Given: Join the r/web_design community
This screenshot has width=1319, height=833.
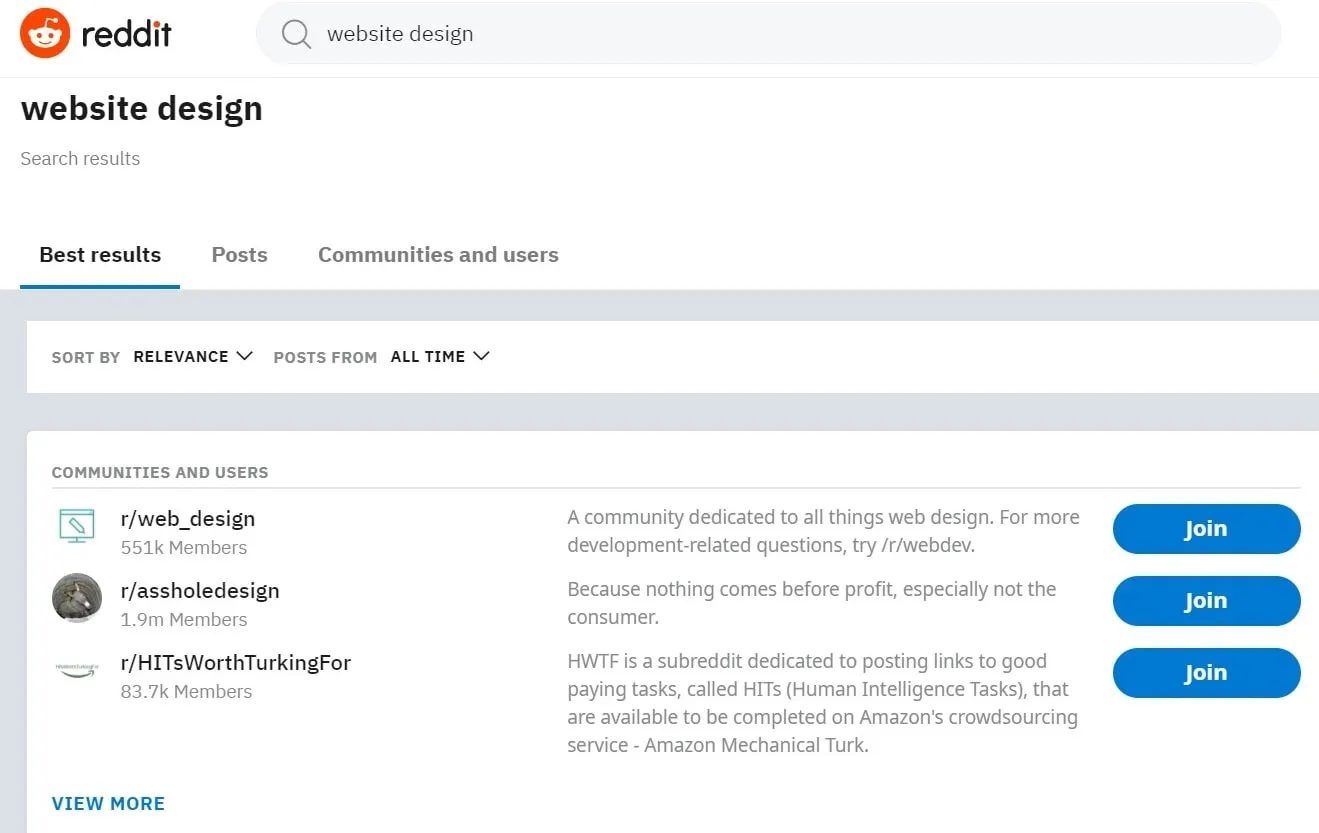Looking at the screenshot, I should click(1206, 529).
